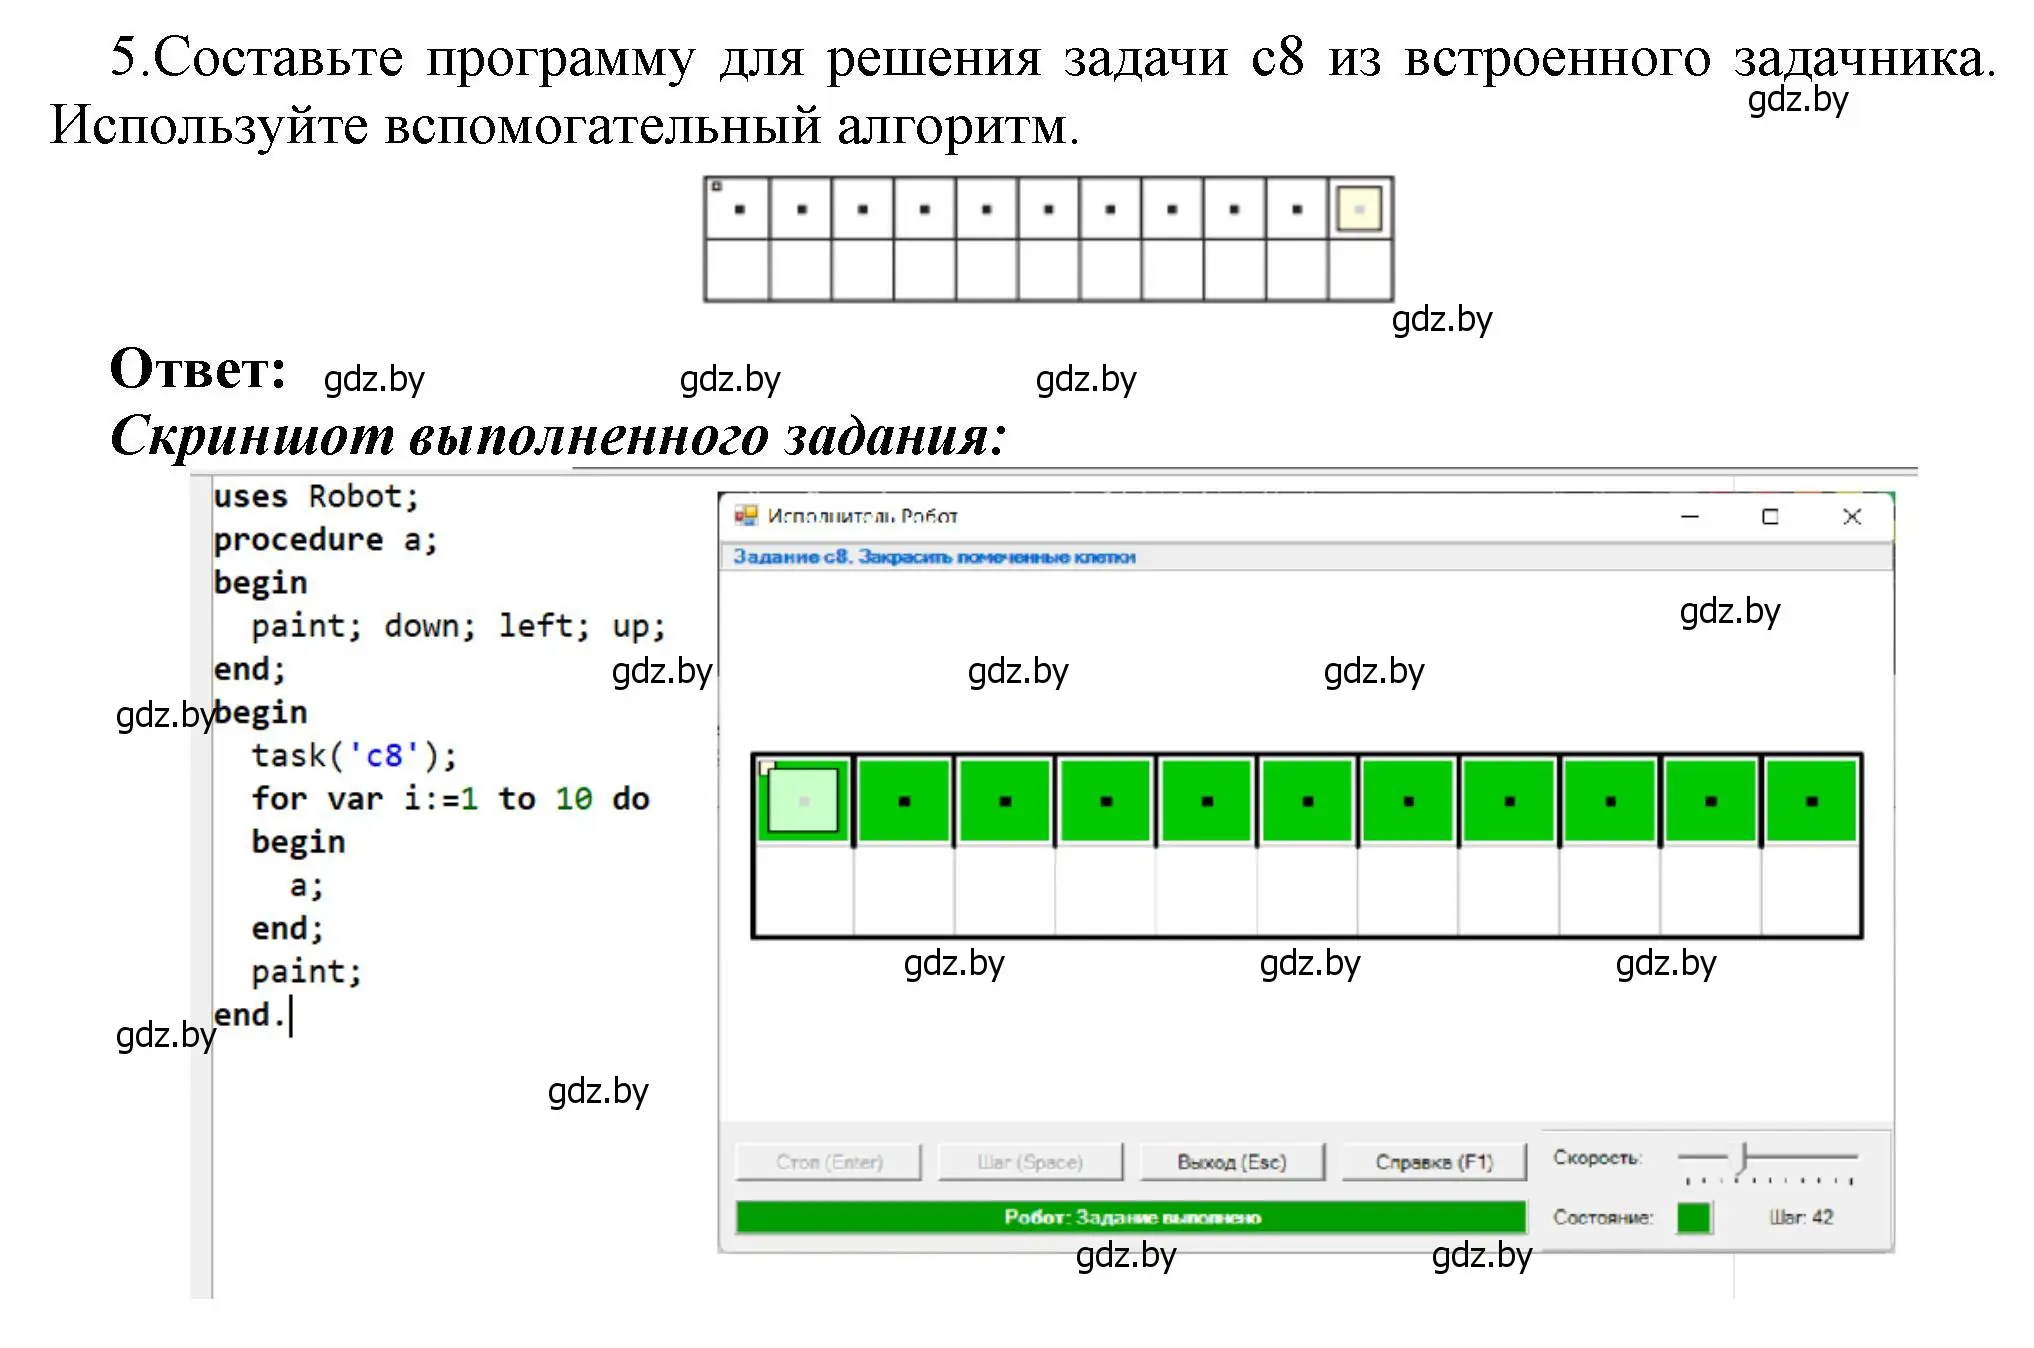Click the 'Шаг: 42' step counter

[x=1801, y=1217]
